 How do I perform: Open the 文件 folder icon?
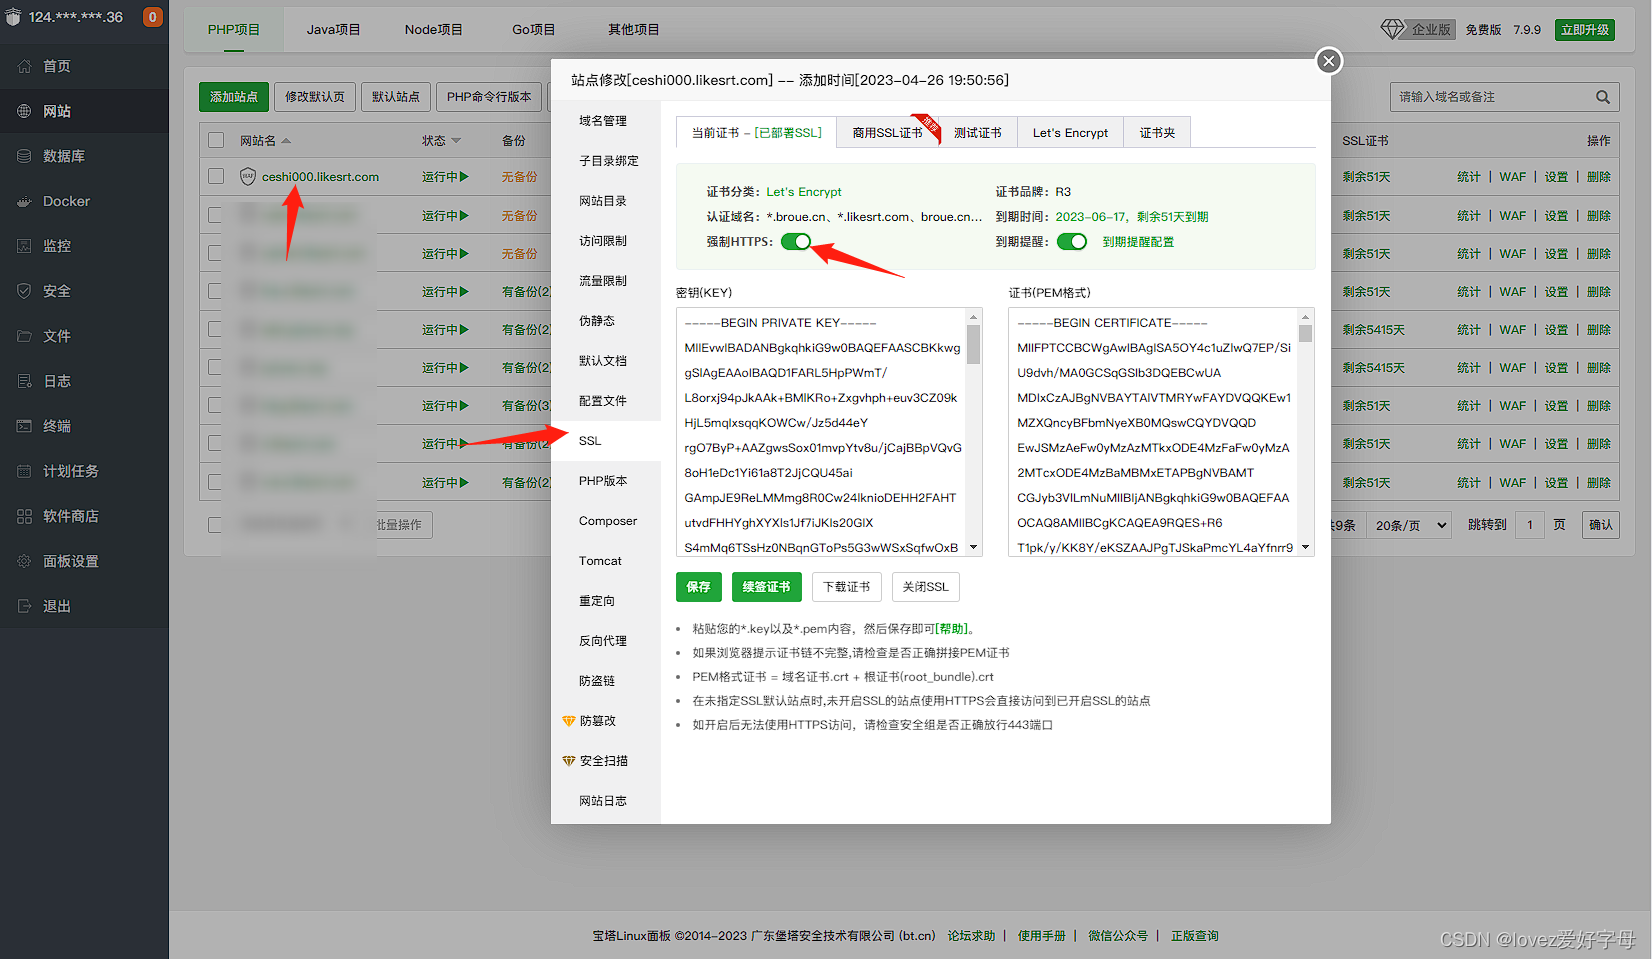[x=24, y=336]
